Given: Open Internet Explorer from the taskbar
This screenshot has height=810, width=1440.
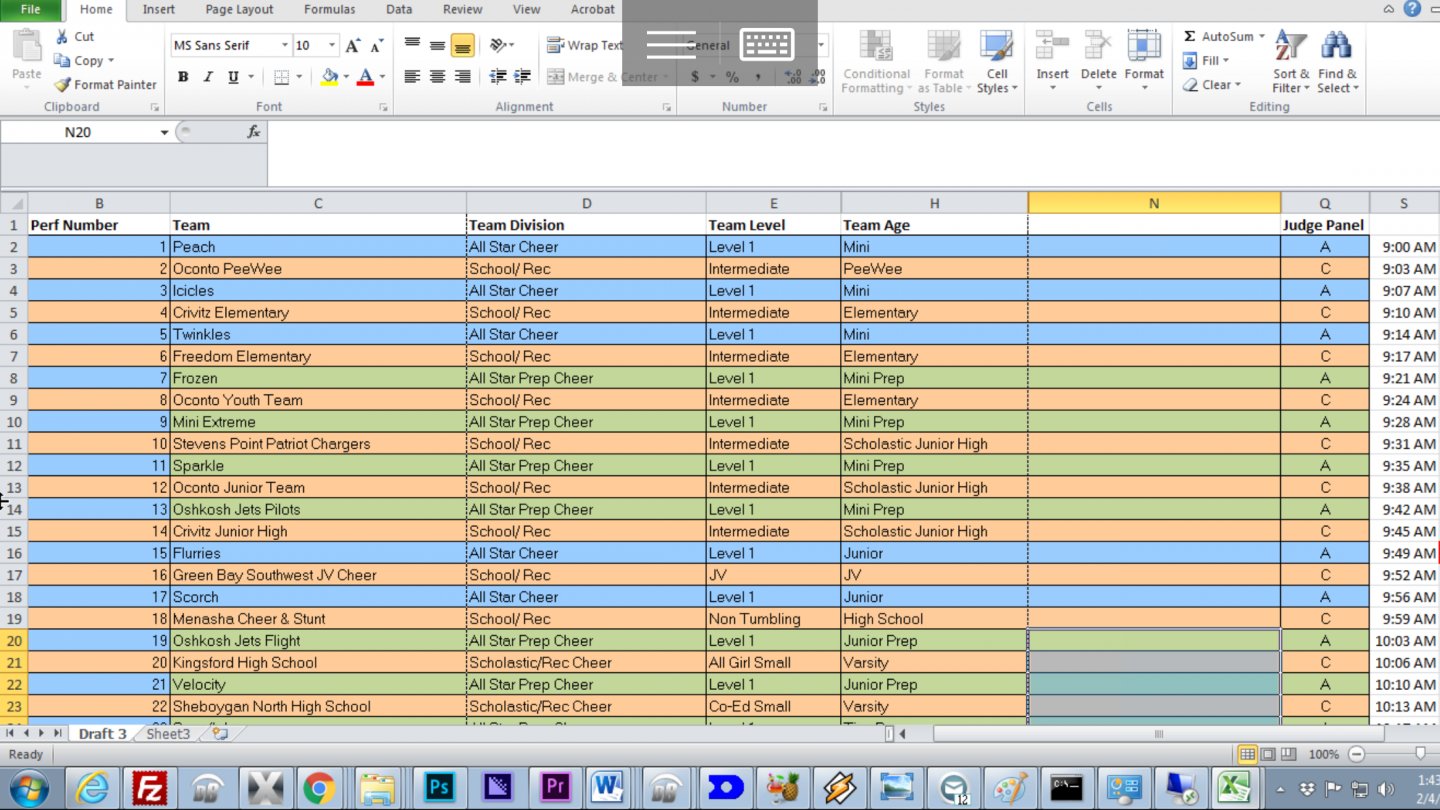Looking at the screenshot, I should click(x=92, y=788).
